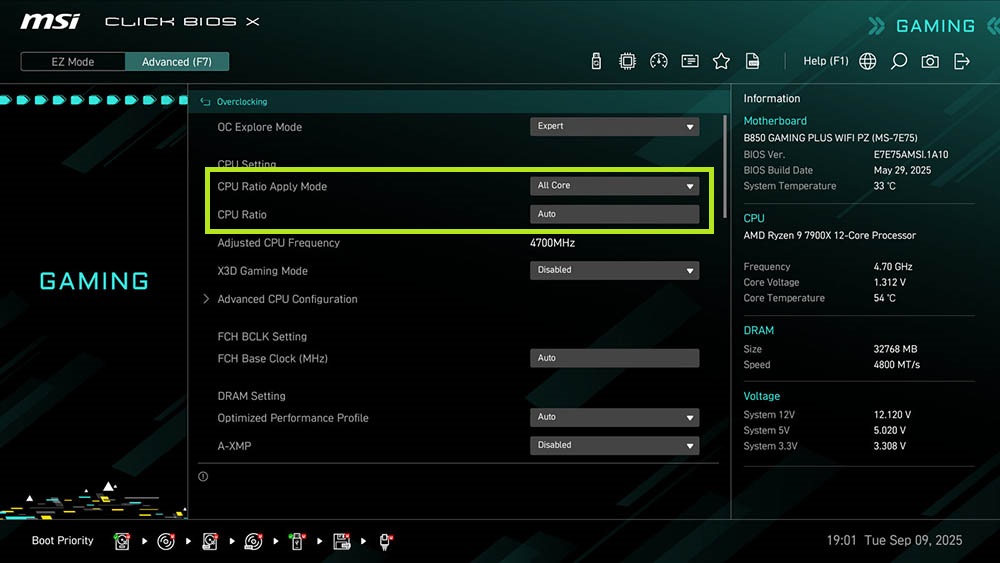
Task: Open Help (F1)
Action: tap(825, 61)
